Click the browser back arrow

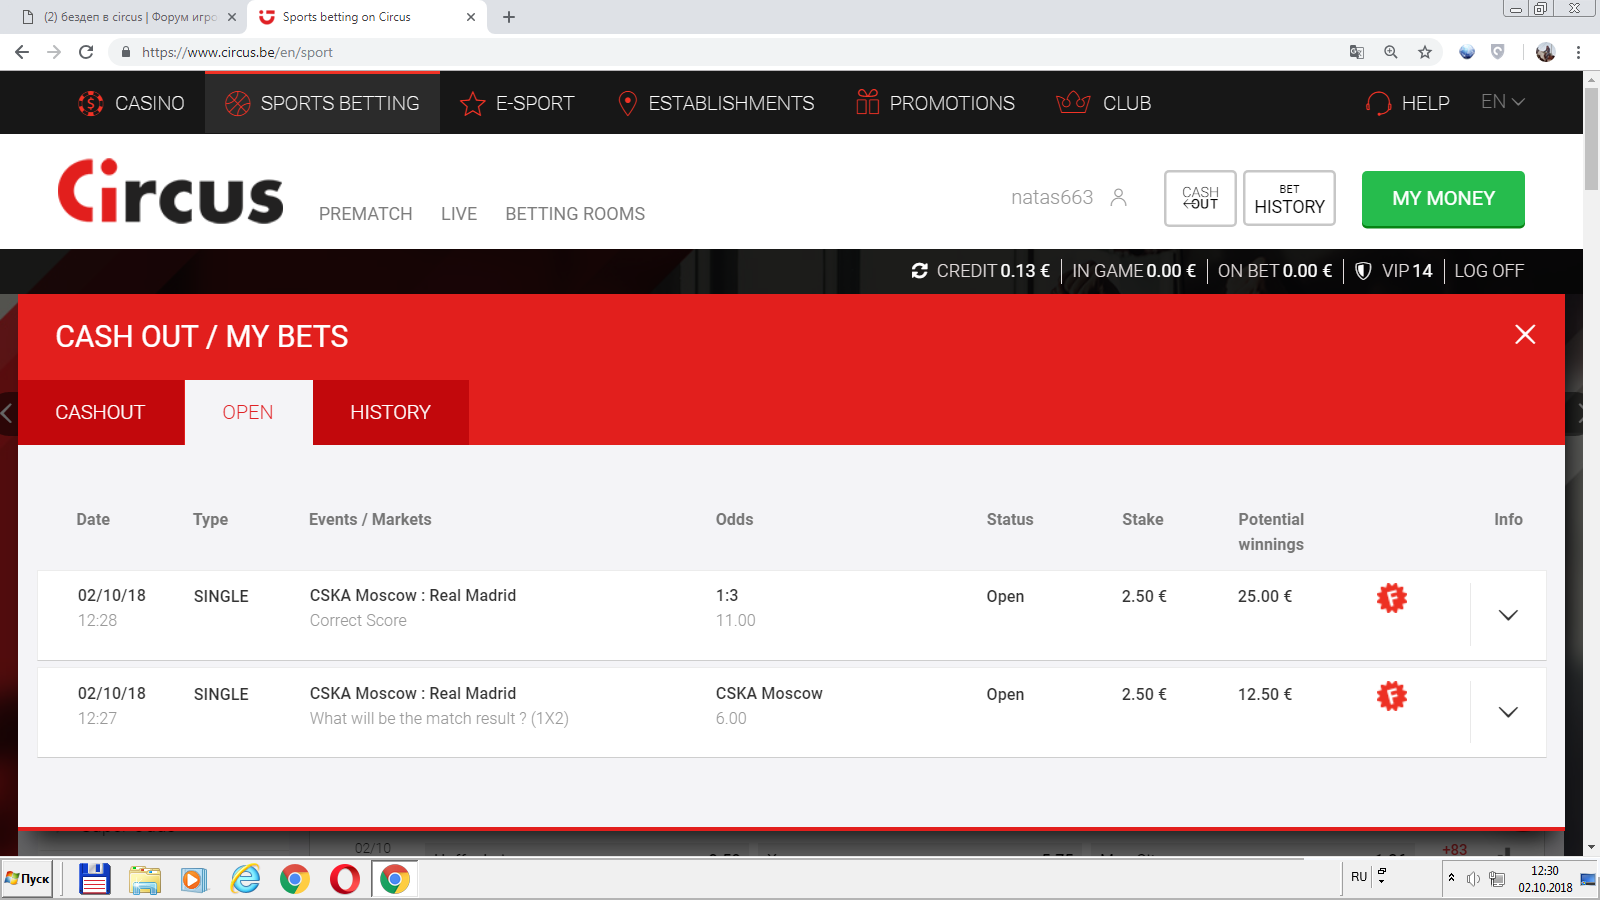22,52
